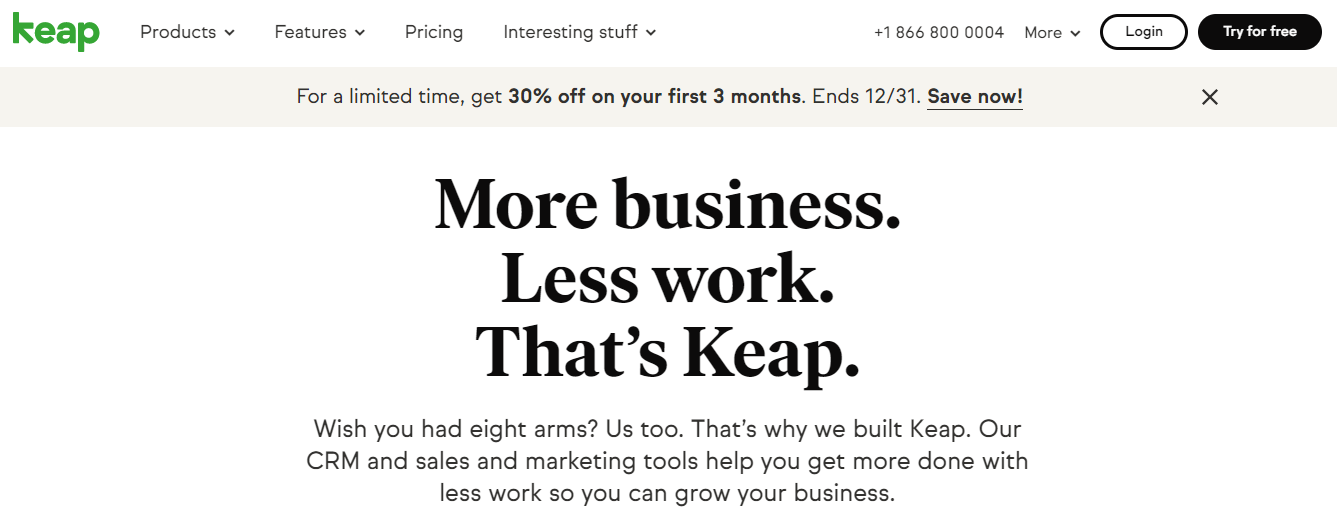Open the chevron next to More
Image resolution: width=1337 pixels, height=524 pixels.
[x=1076, y=33]
